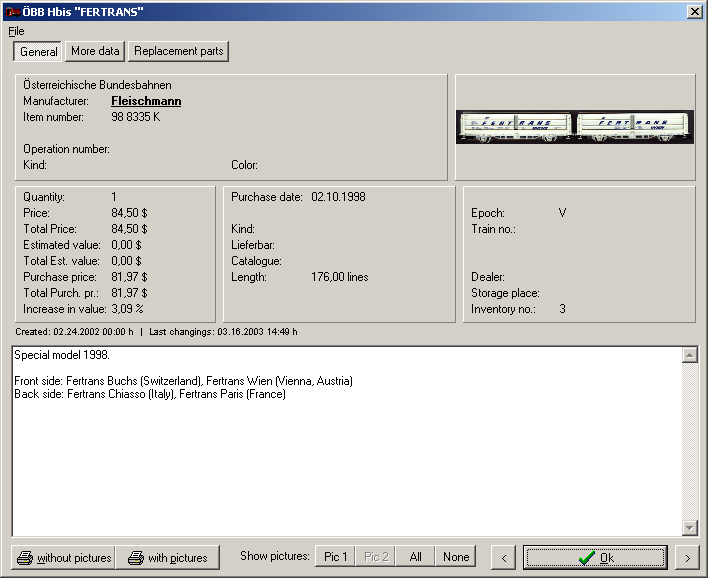Viewport: 708px width, 578px height.
Task: Select None for show pictures
Action: (x=456, y=557)
